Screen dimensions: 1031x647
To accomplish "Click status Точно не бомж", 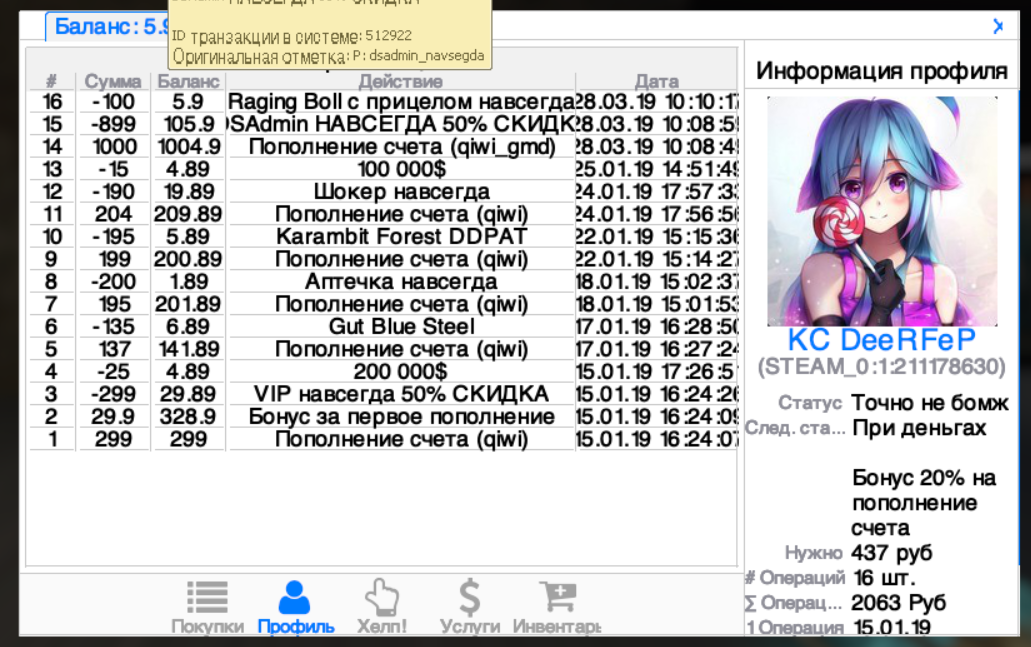I will click(x=930, y=402).
